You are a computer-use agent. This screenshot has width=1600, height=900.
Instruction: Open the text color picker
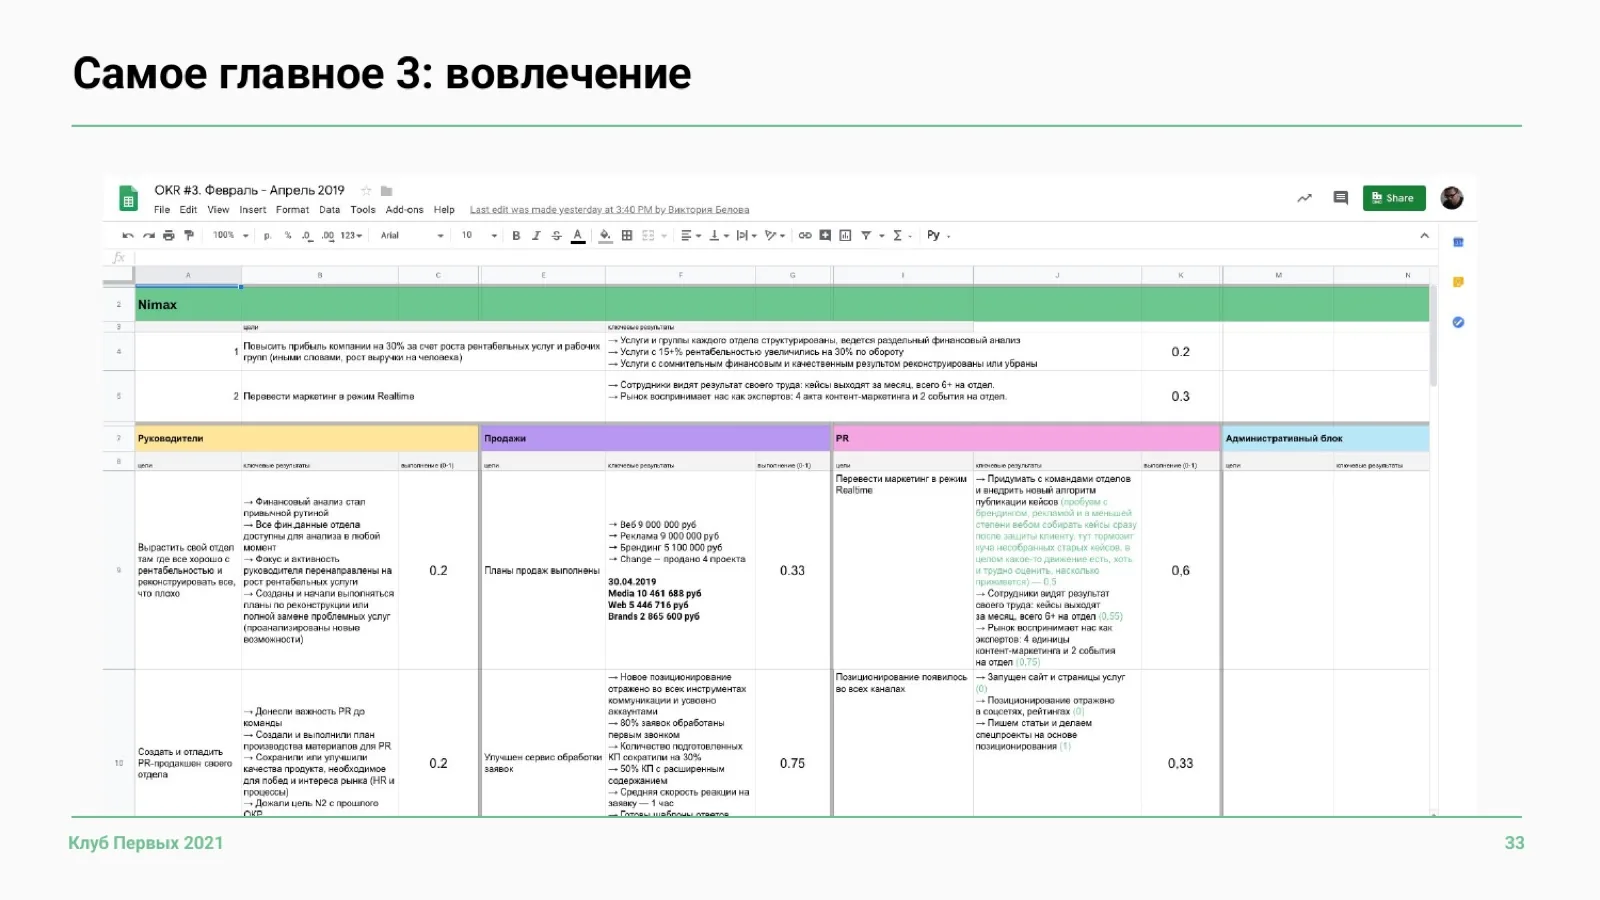(x=577, y=236)
